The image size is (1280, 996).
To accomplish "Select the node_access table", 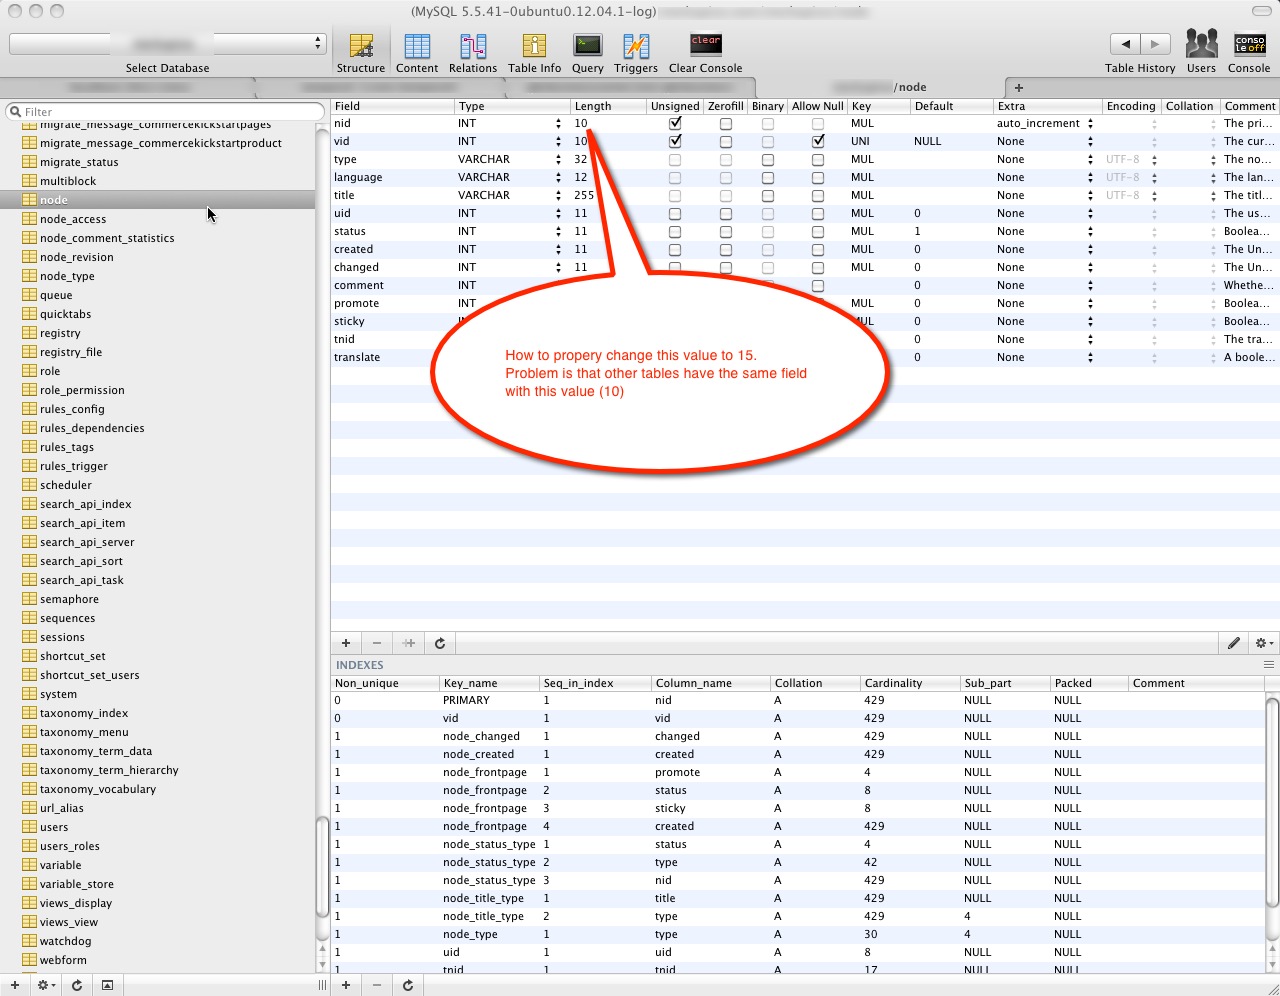I will (73, 219).
